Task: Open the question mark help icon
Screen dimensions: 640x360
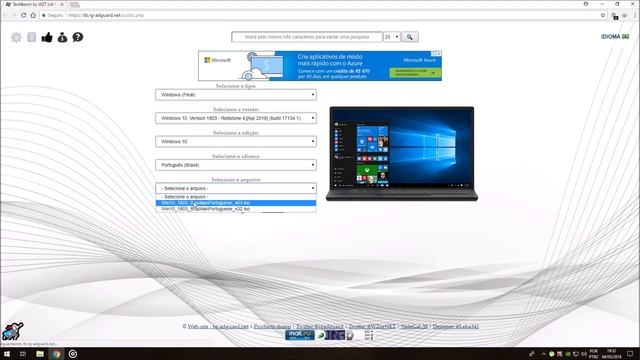Action: (78, 37)
